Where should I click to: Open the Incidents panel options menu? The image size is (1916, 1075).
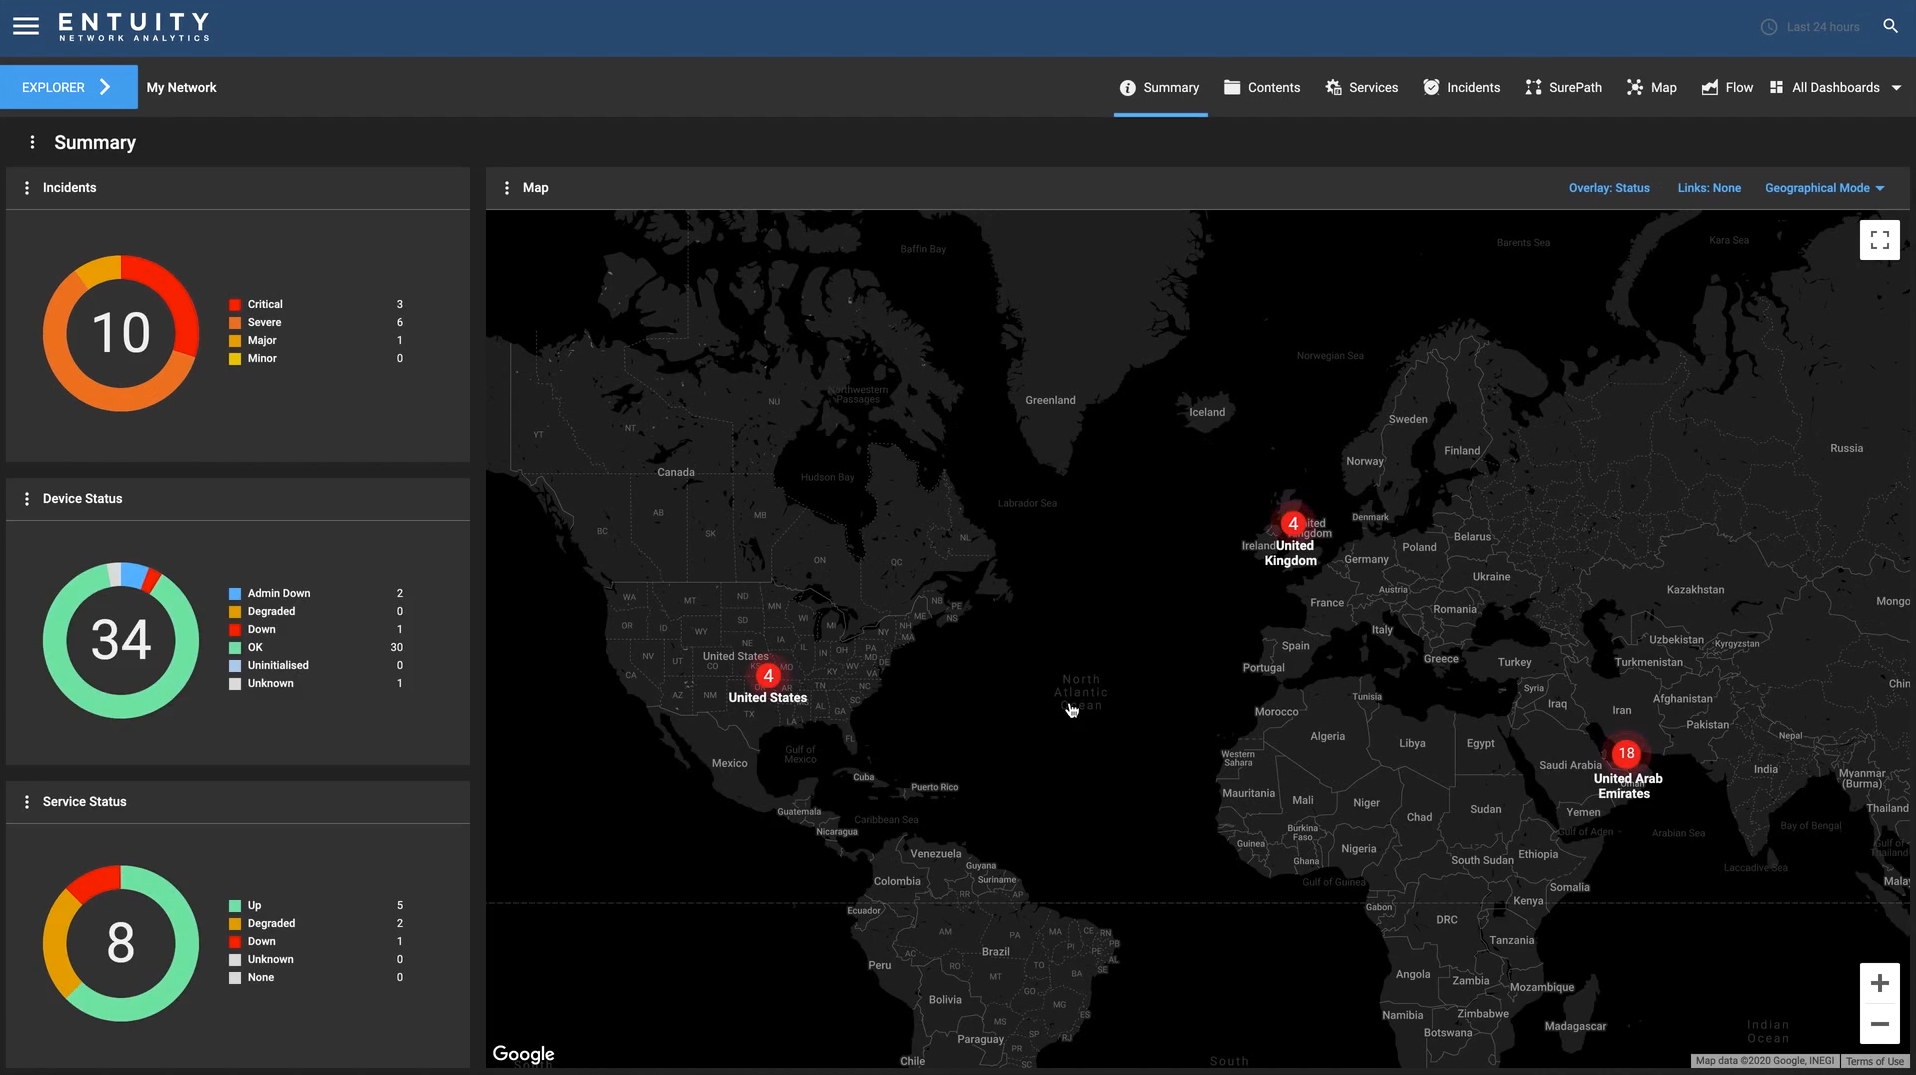click(x=27, y=188)
